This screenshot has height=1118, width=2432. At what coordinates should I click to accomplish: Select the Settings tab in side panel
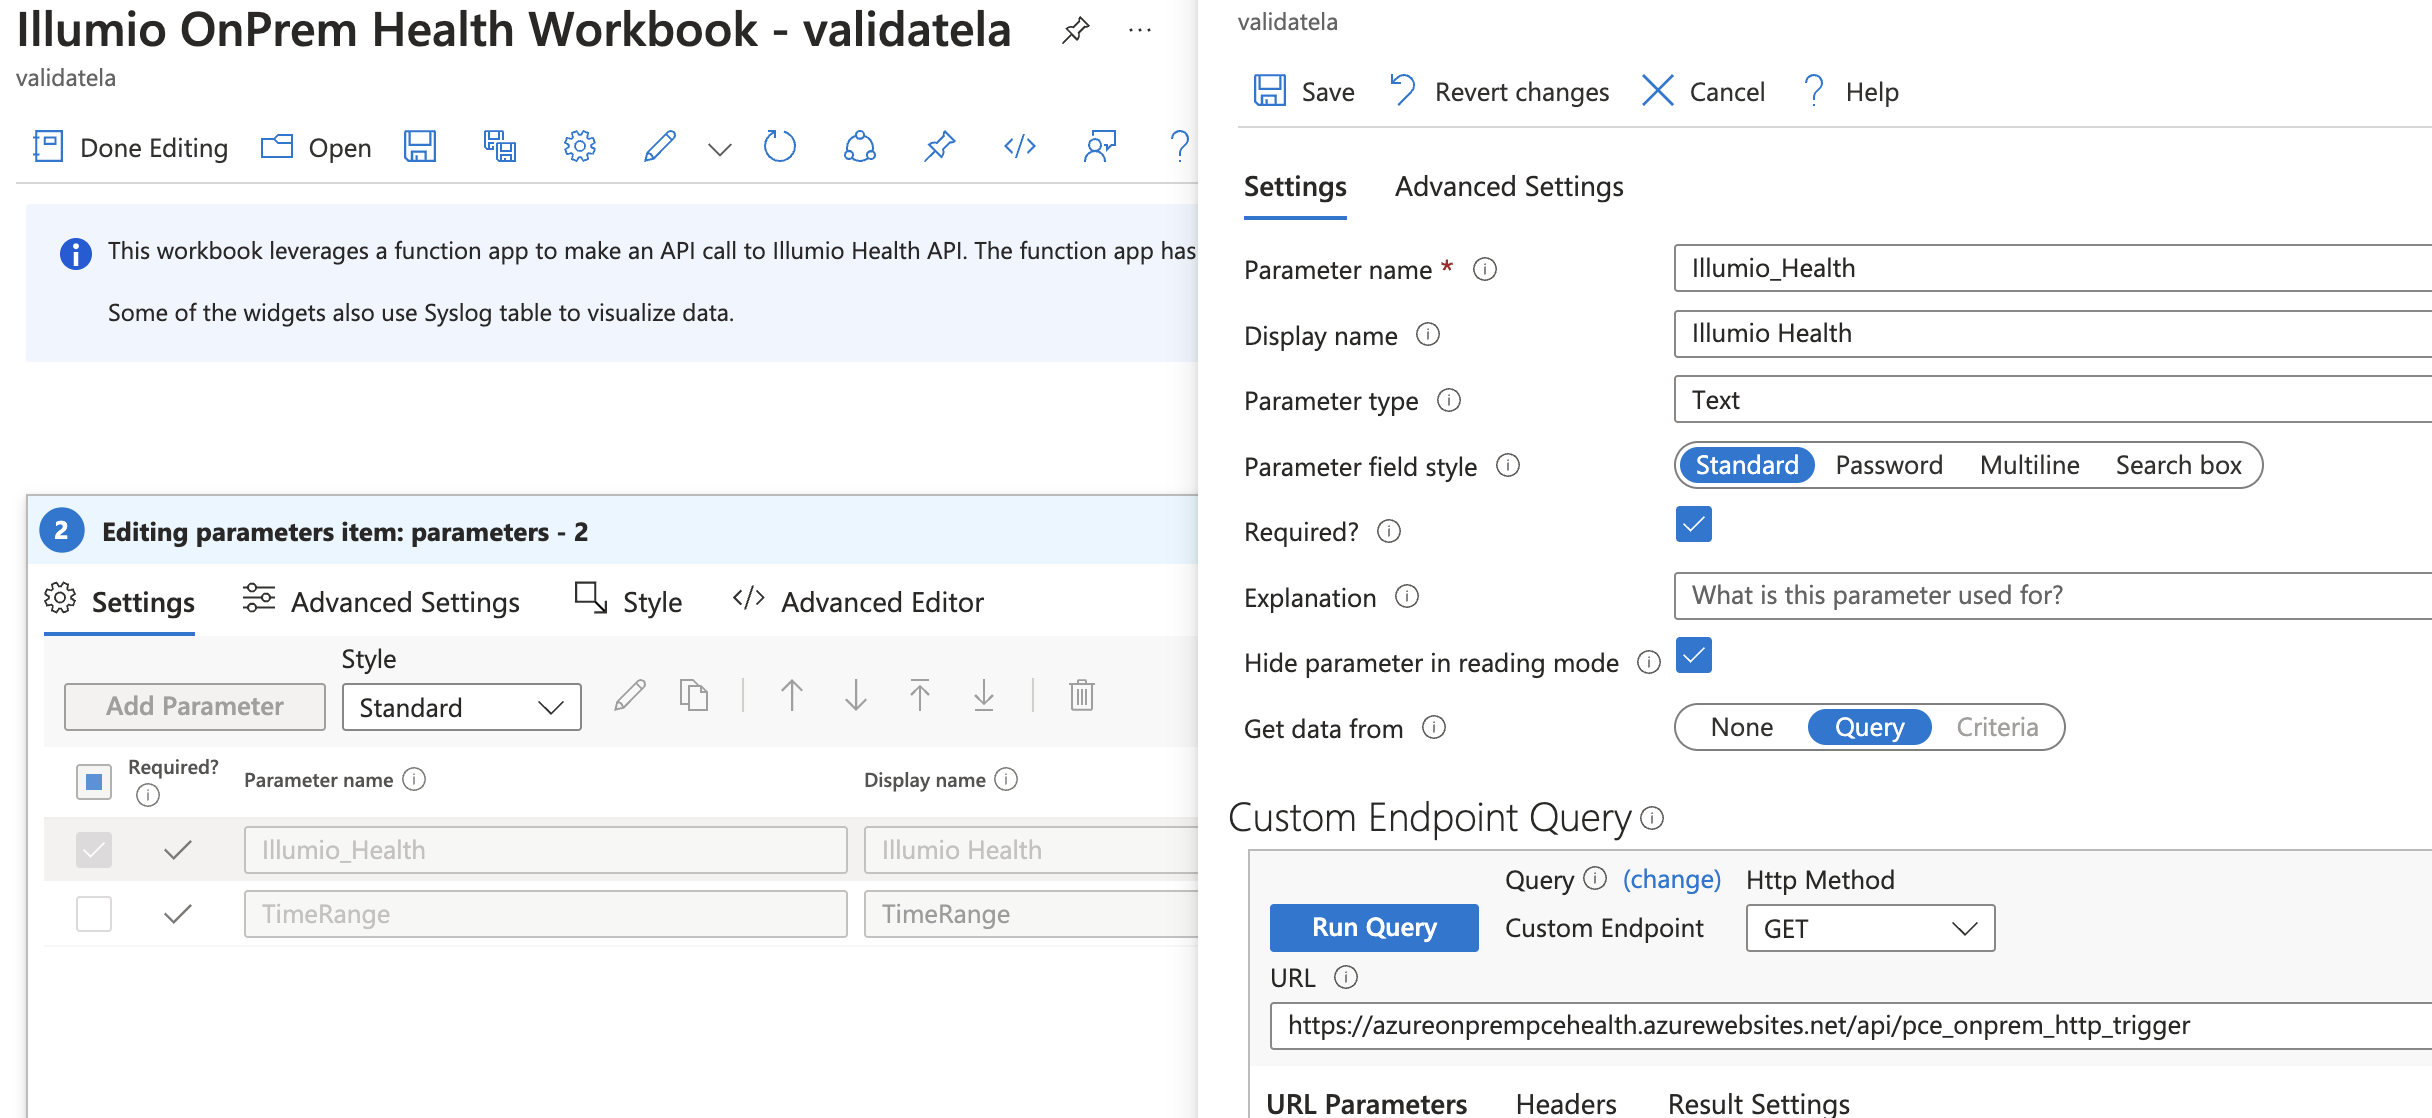1295,187
